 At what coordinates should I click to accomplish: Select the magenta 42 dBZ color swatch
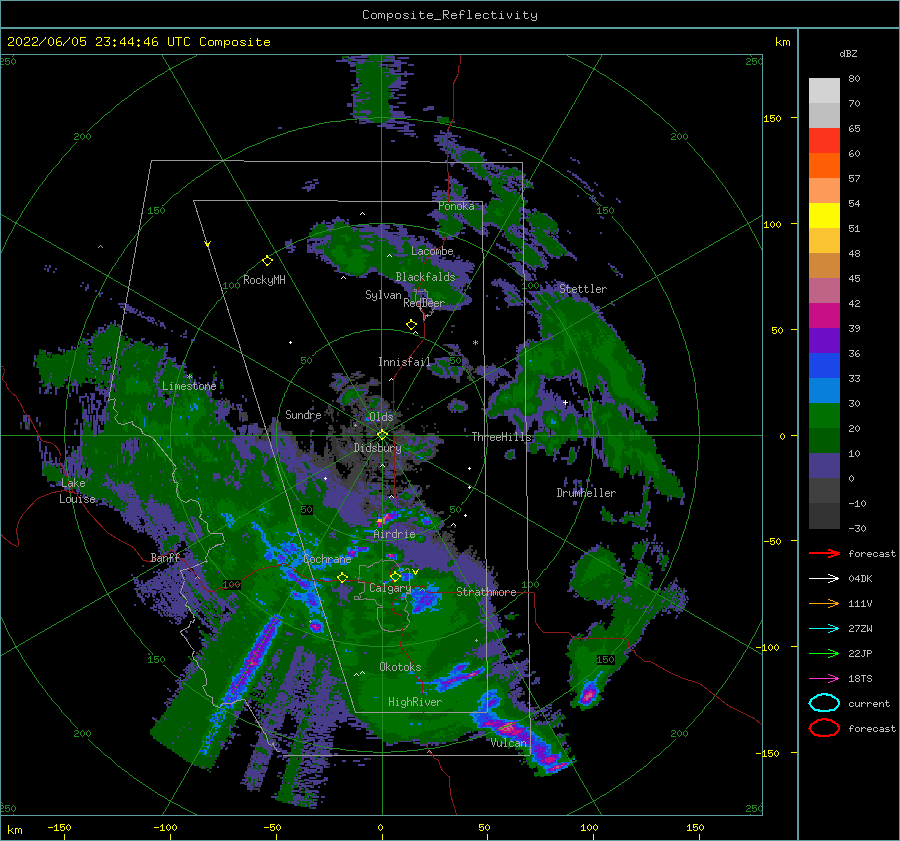(824, 315)
